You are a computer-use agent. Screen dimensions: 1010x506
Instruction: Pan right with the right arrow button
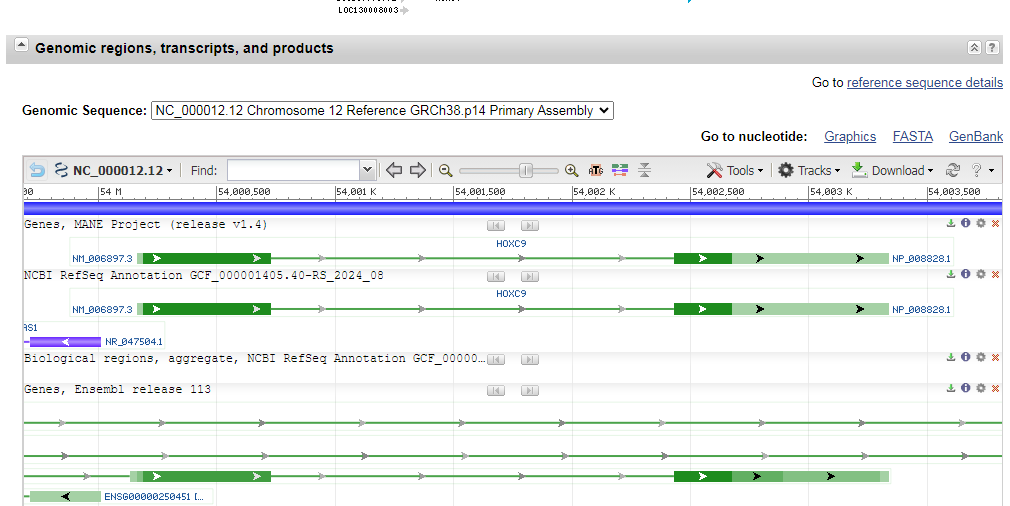point(418,171)
